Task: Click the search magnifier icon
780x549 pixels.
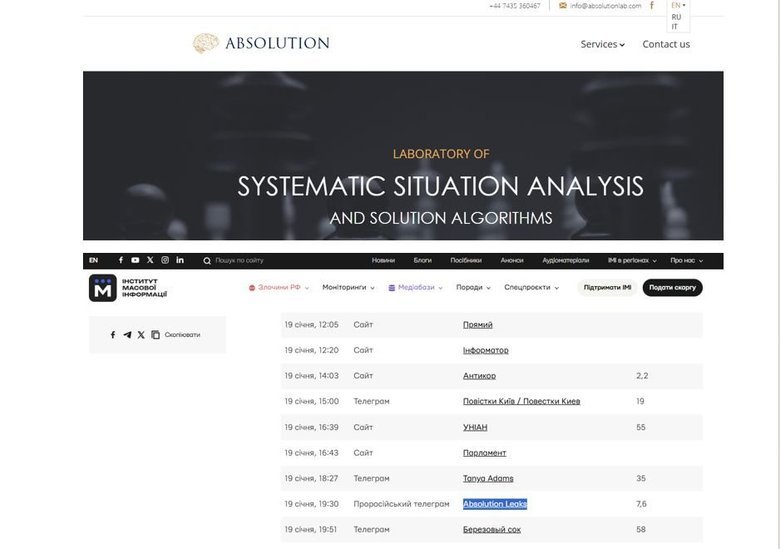Action: [x=207, y=261]
